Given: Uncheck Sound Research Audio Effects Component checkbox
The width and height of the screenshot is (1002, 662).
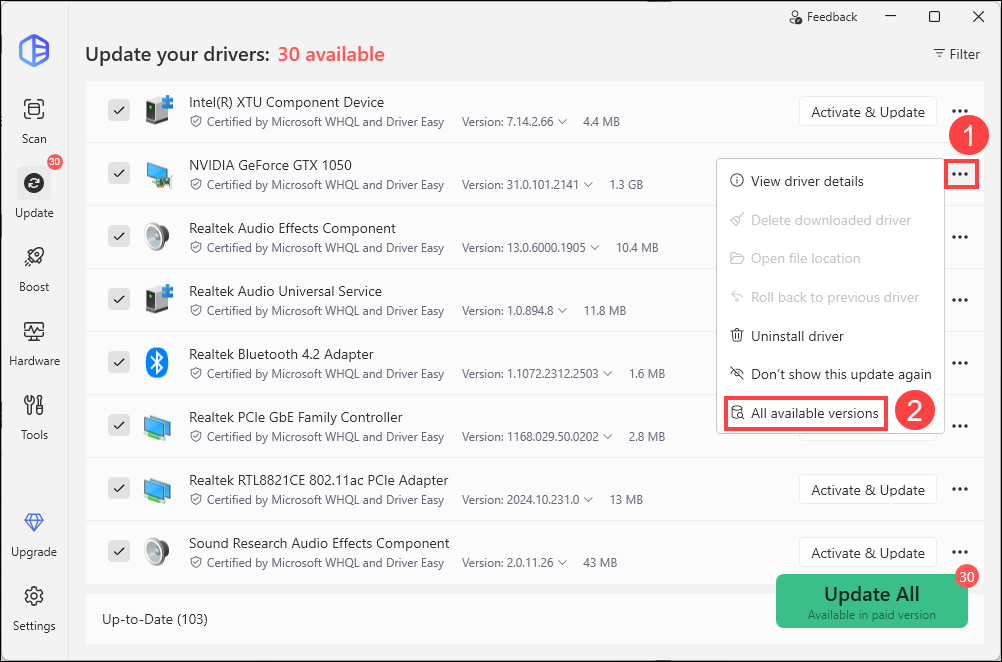Looking at the screenshot, I should tap(119, 551).
